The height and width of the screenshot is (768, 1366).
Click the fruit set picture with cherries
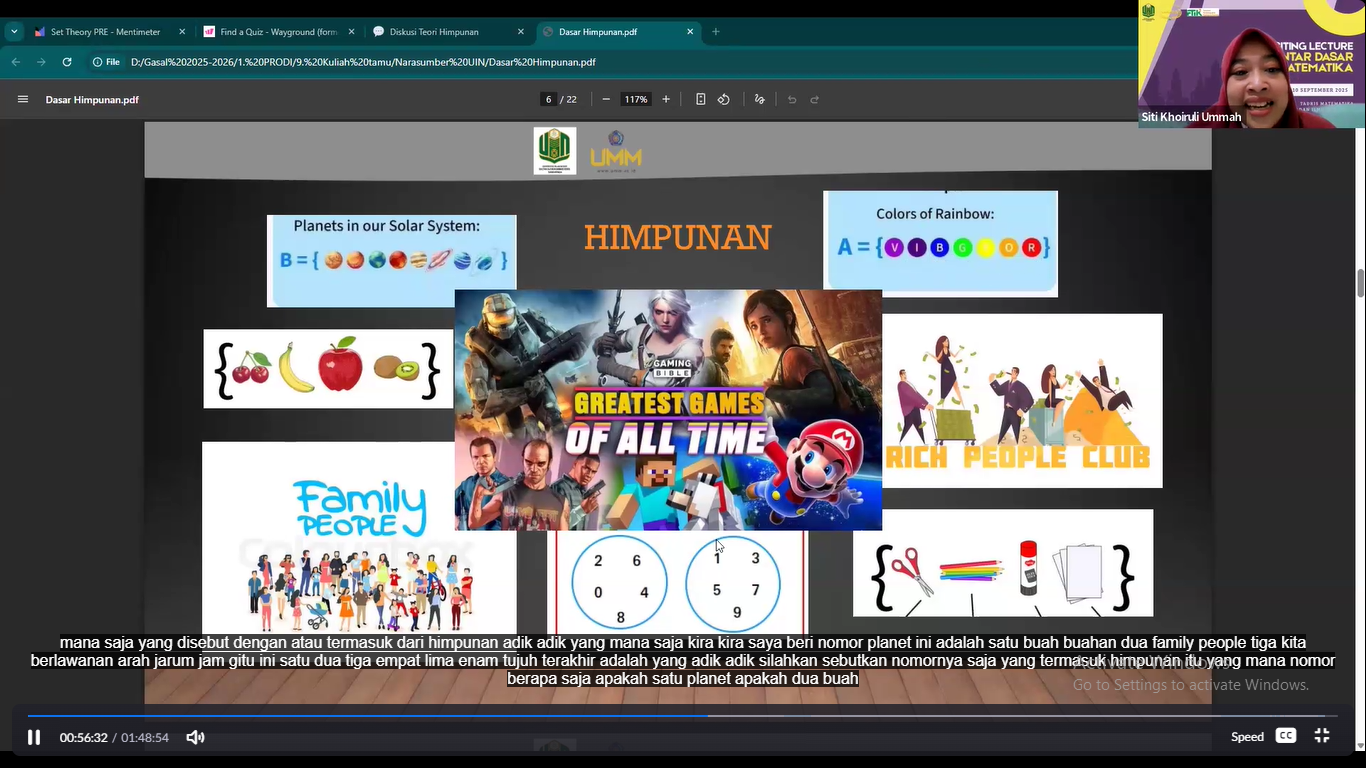click(x=328, y=369)
